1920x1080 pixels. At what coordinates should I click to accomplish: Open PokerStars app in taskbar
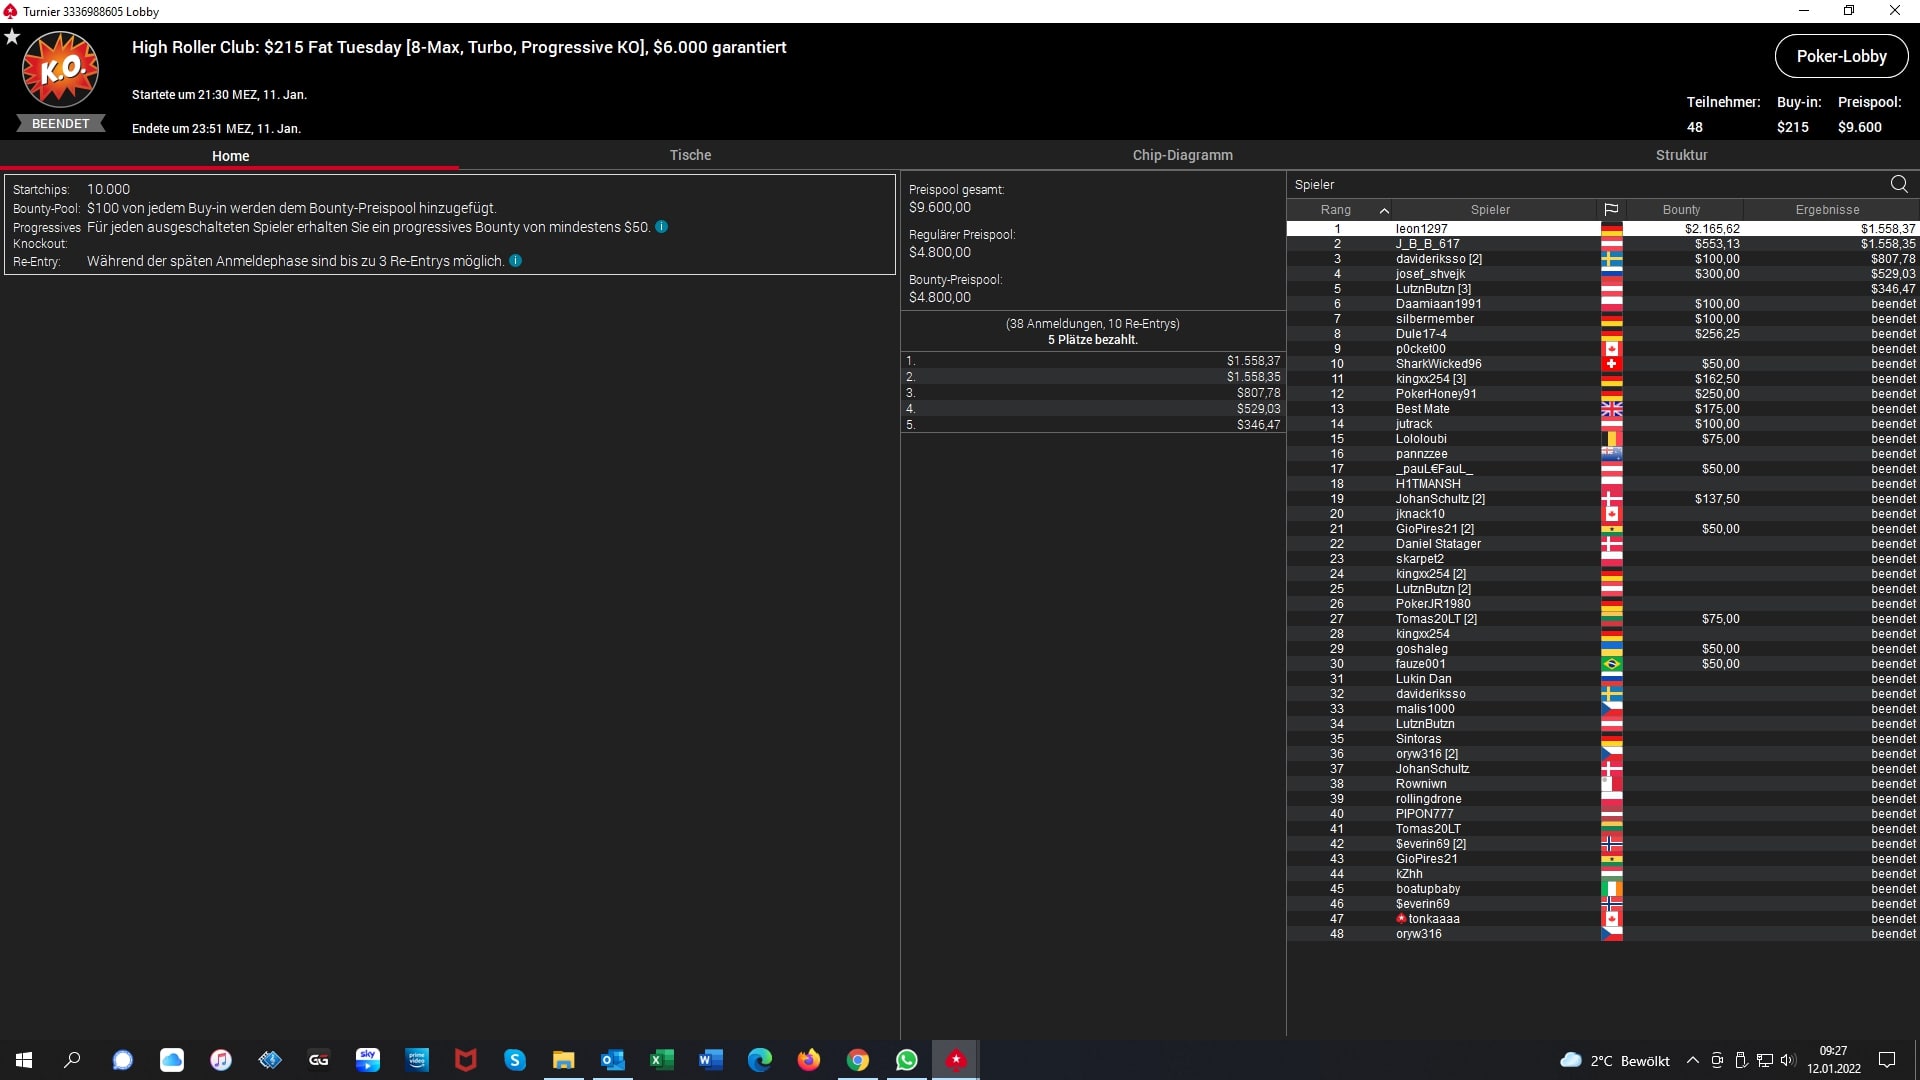tap(956, 1060)
